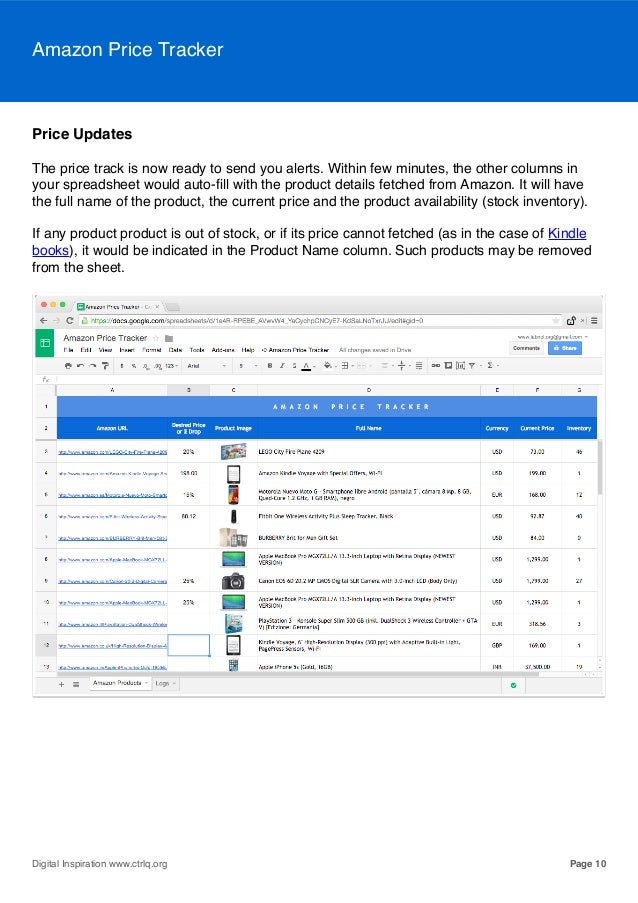This screenshot has width=638, height=903.
Task: Open the vertical align option in toolbar
Action: (402, 366)
